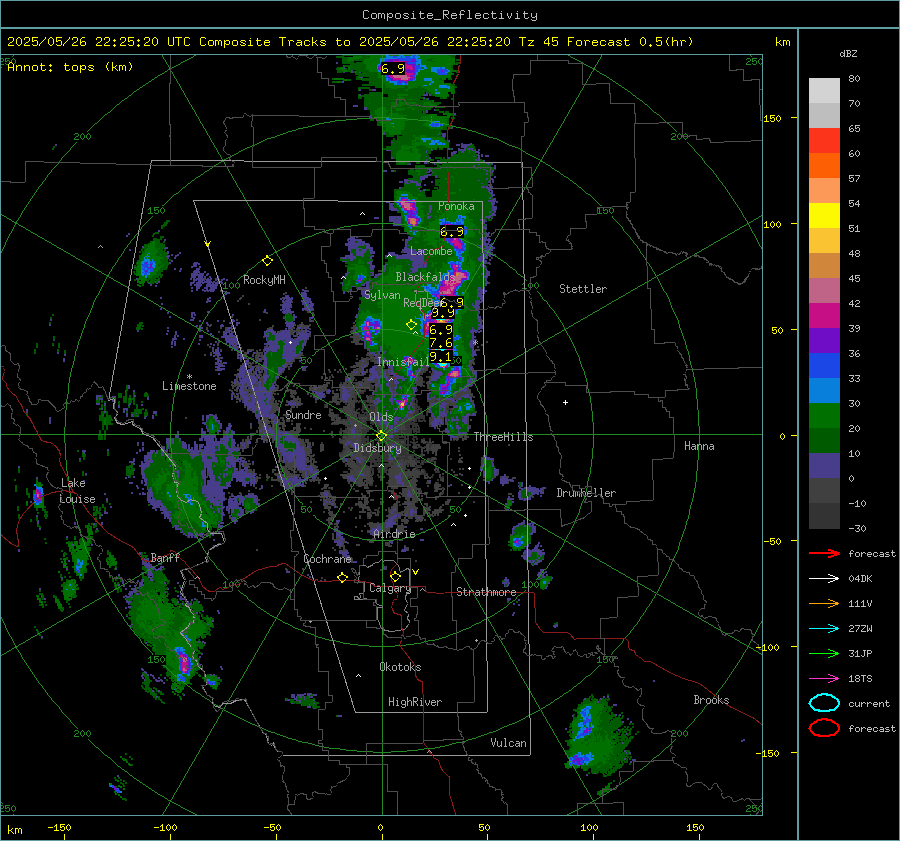Click the yellow diamond marker south of RedDeer

click(411, 325)
